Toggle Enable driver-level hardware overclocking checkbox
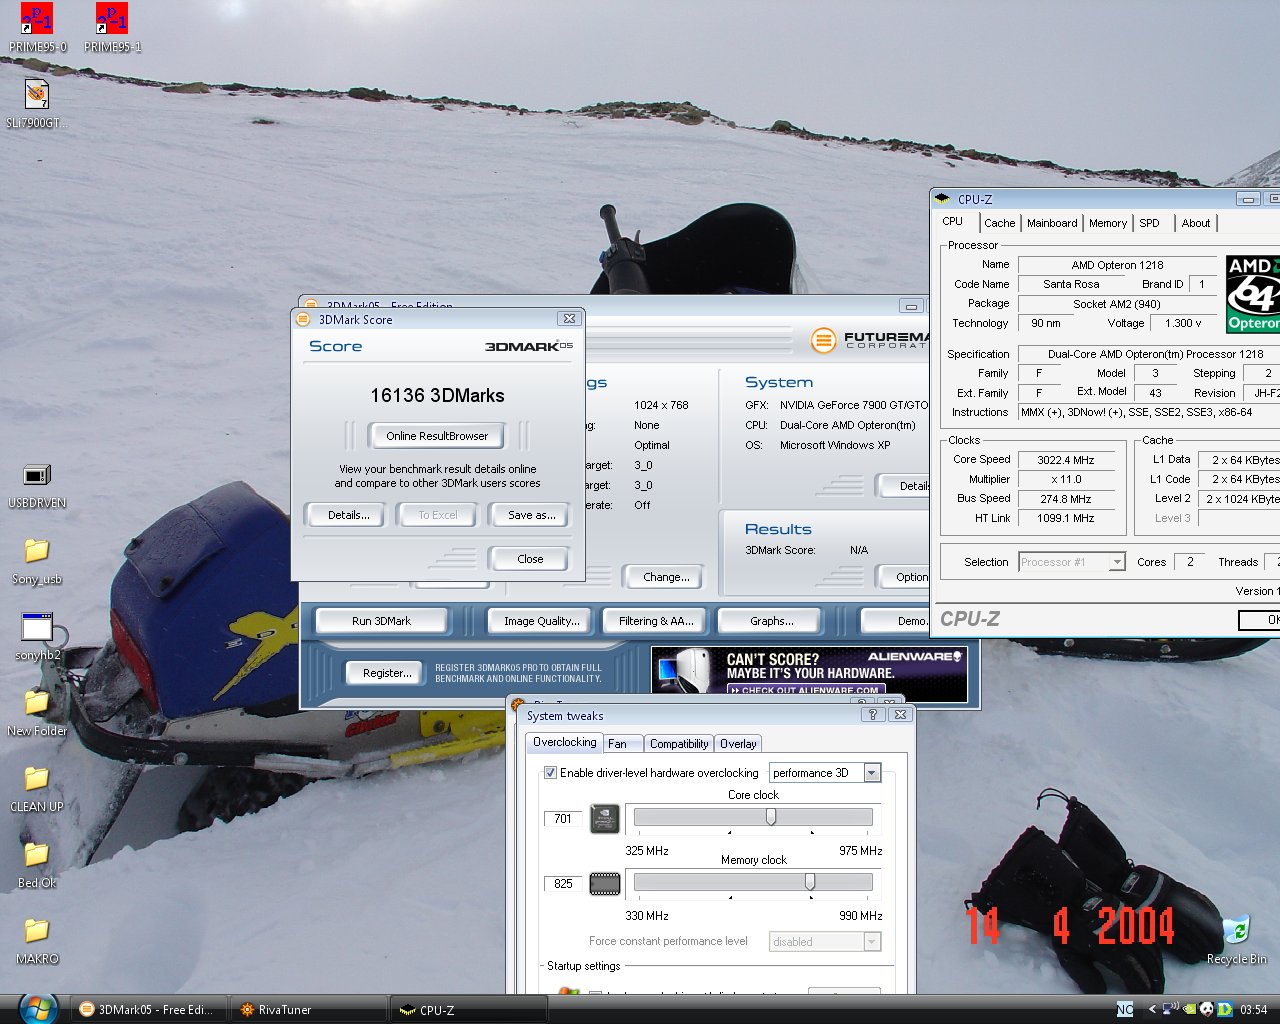 coord(550,773)
